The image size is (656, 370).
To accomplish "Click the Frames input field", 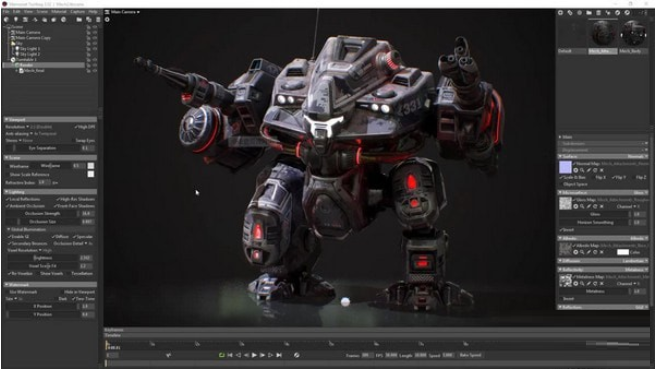I will (367, 355).
